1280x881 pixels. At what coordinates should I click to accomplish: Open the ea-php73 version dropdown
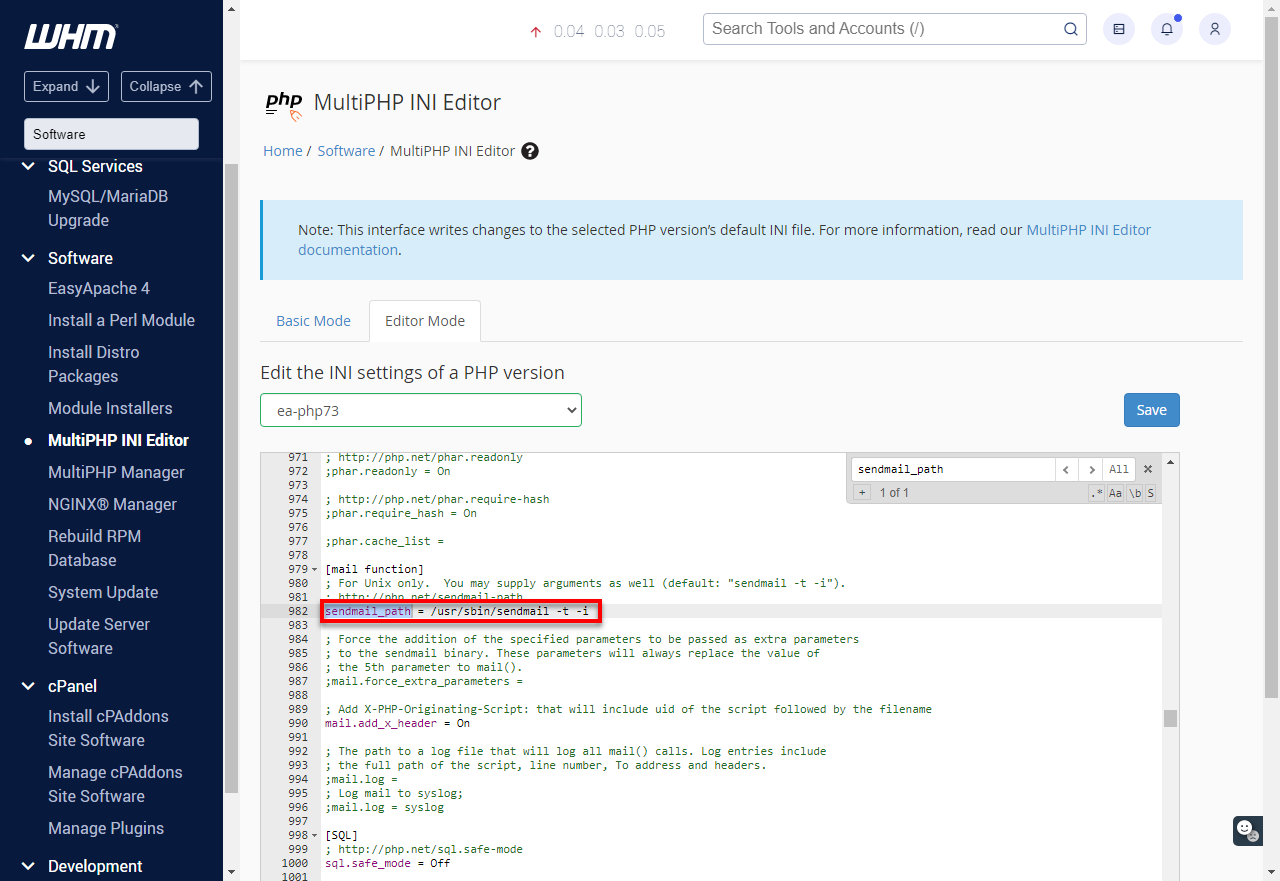click(420, 409)
